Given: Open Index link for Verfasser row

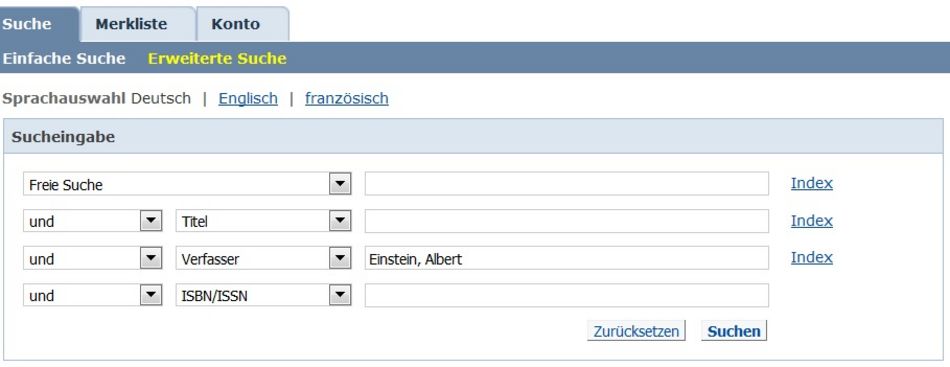Looking at the screenshot, I should tap(812, 257).
